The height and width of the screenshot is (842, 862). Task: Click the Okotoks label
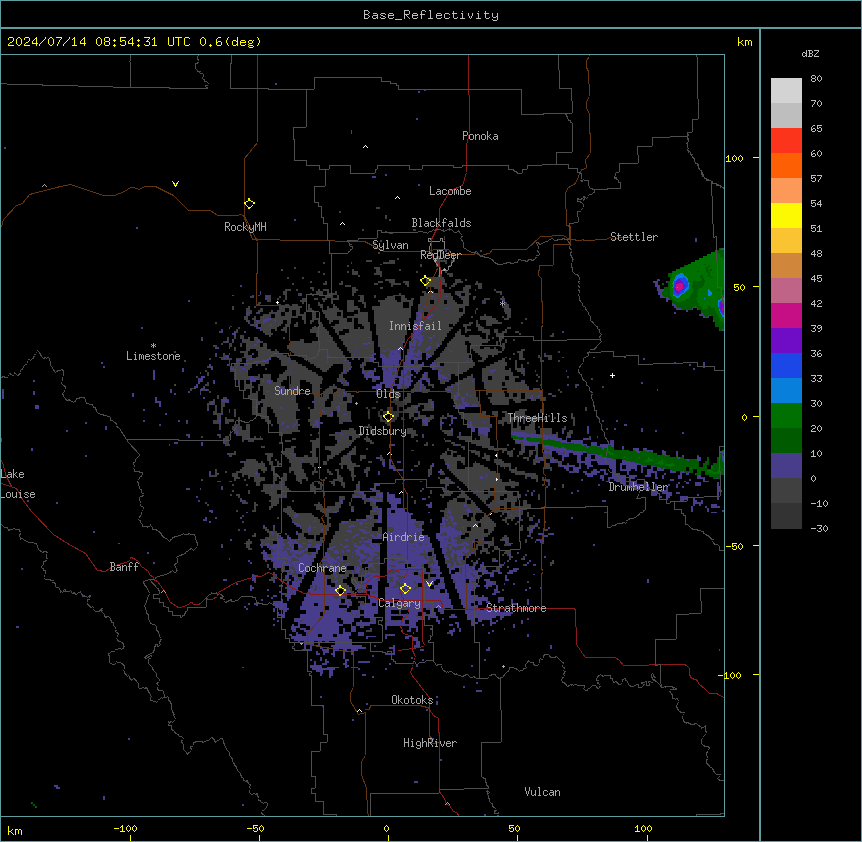412,700
